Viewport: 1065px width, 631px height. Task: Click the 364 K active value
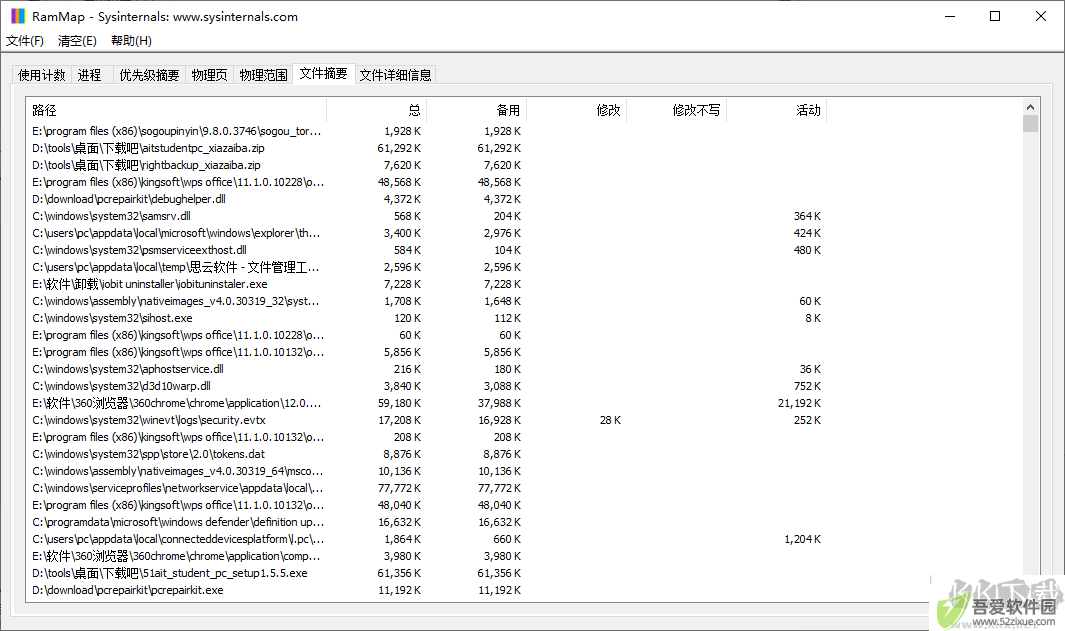(x=807, y=216)
